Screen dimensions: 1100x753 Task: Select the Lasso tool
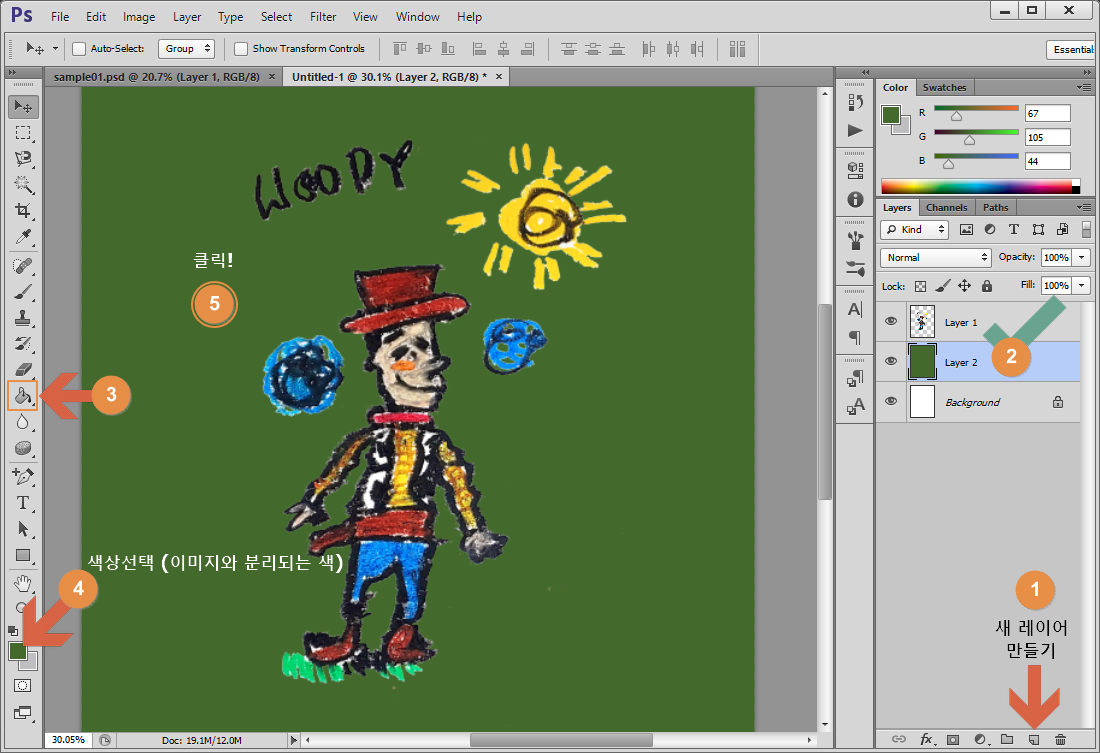[x=23, y=159]
